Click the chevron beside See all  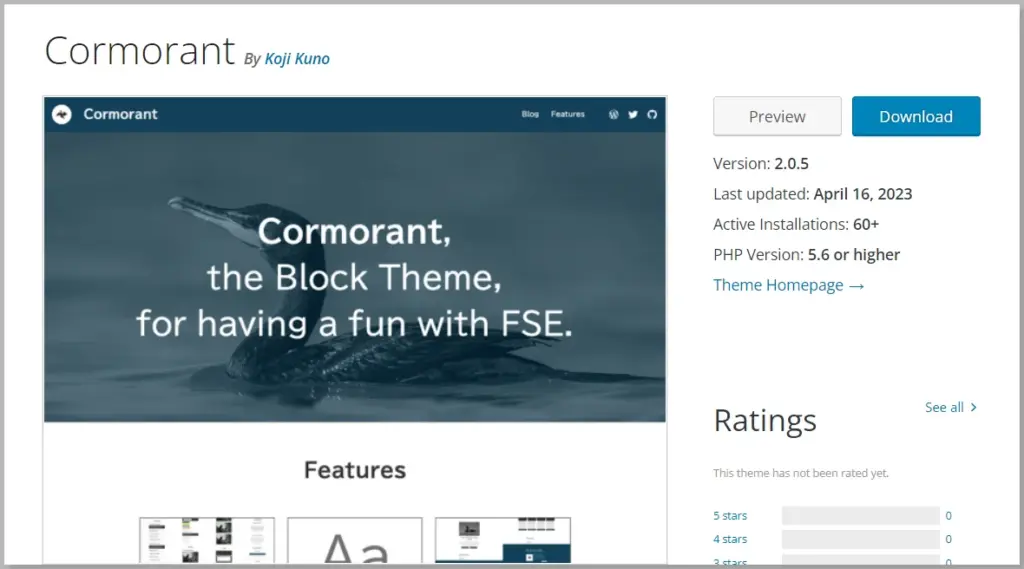tap(973, 407)
